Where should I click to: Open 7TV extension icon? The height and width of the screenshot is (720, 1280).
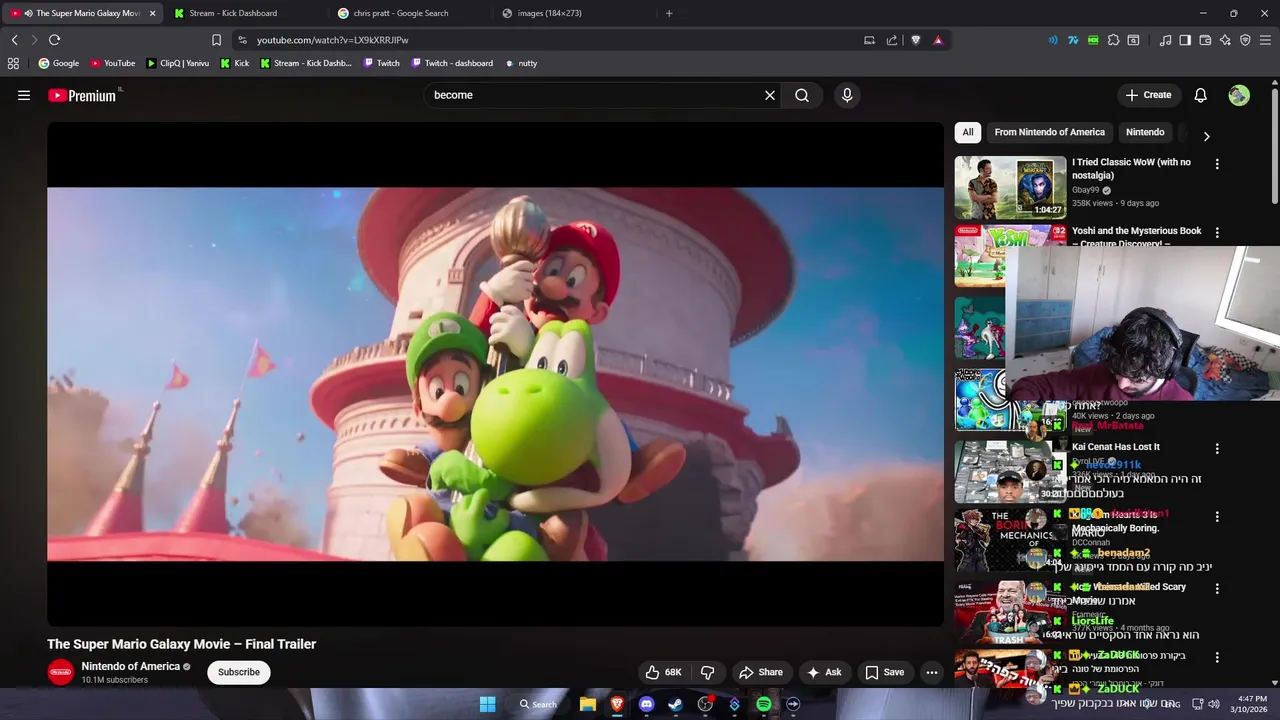(x=1073, y=40)
